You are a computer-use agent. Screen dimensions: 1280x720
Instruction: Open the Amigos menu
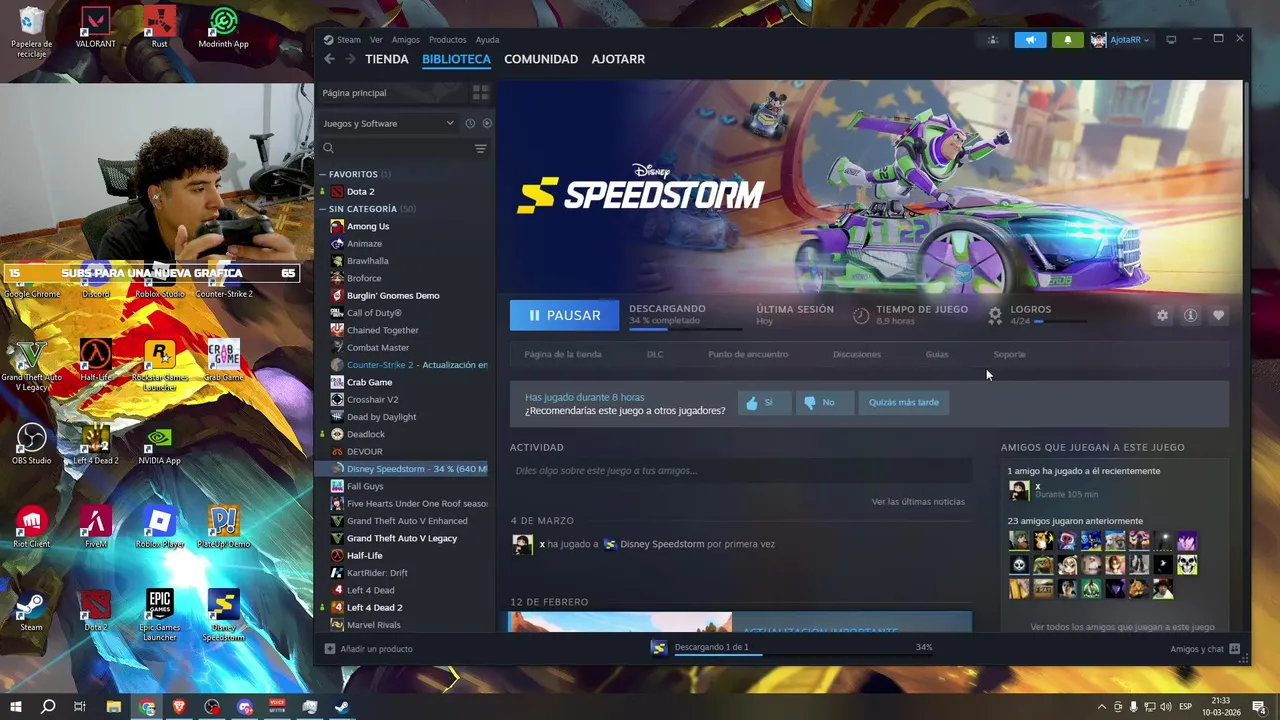click(406, 40)
